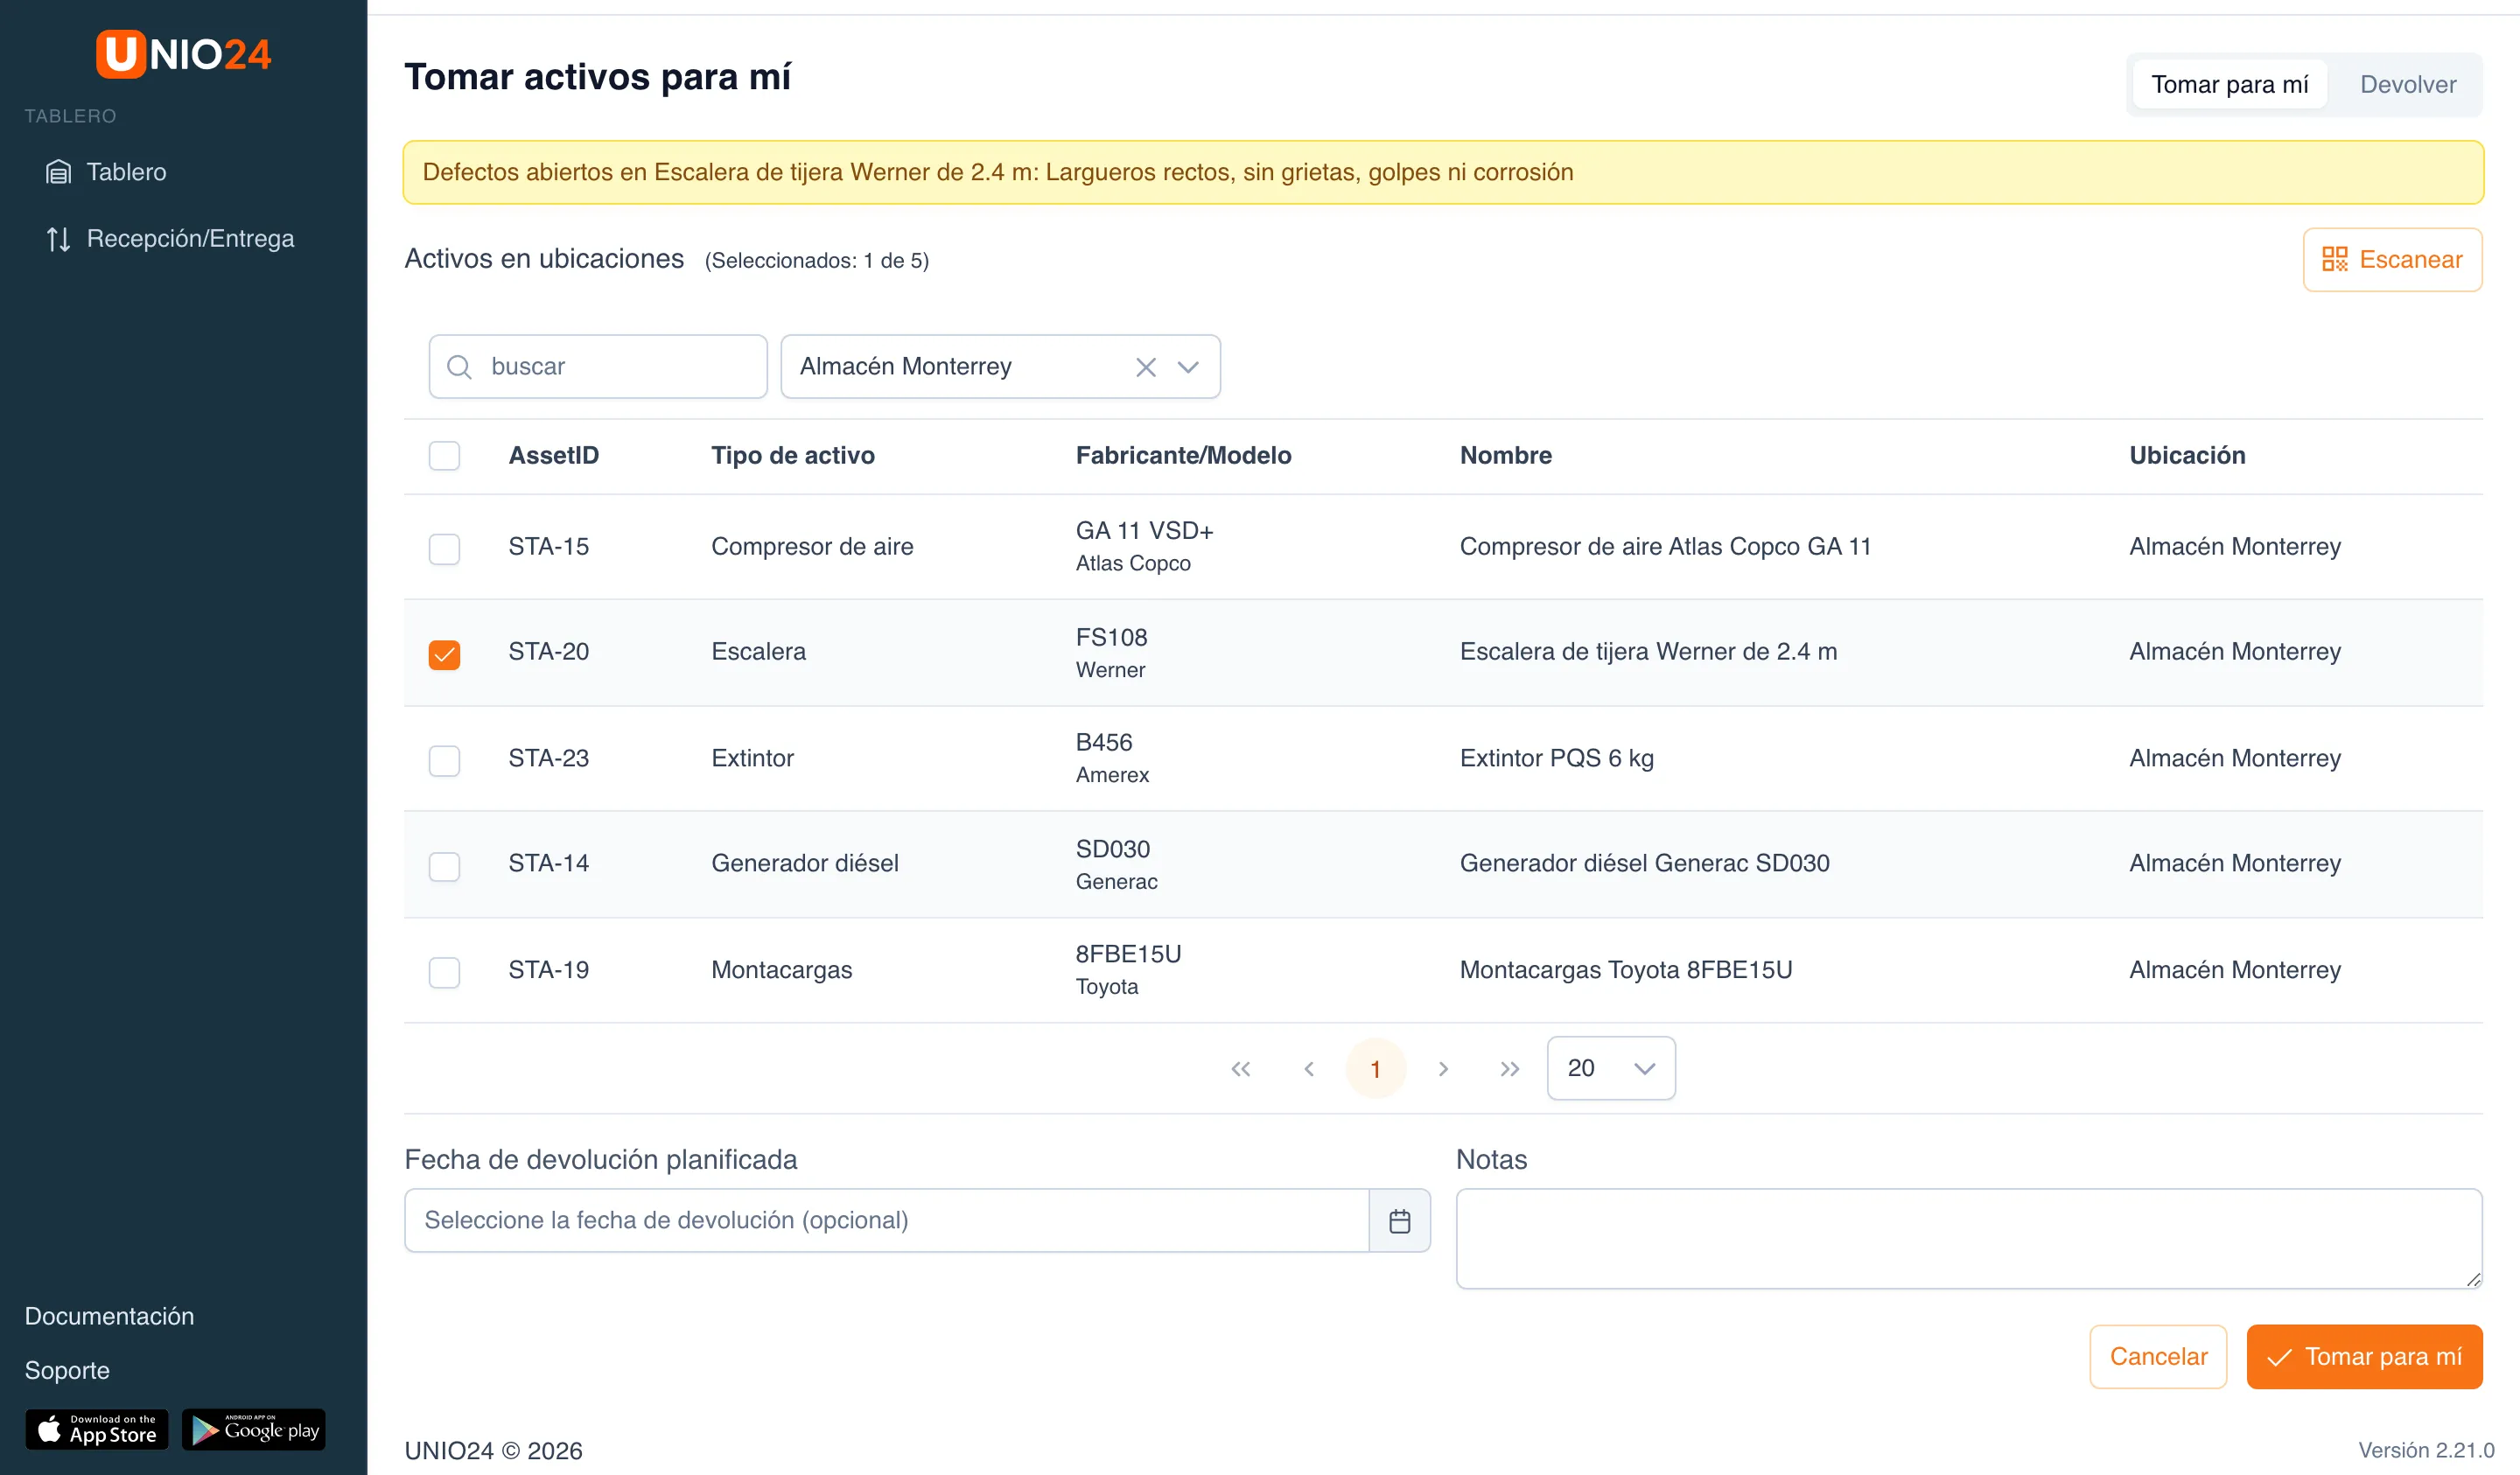The image size is (2520, 1475).
Task: Click the Cancelar button
Action: point(2158,1357)
